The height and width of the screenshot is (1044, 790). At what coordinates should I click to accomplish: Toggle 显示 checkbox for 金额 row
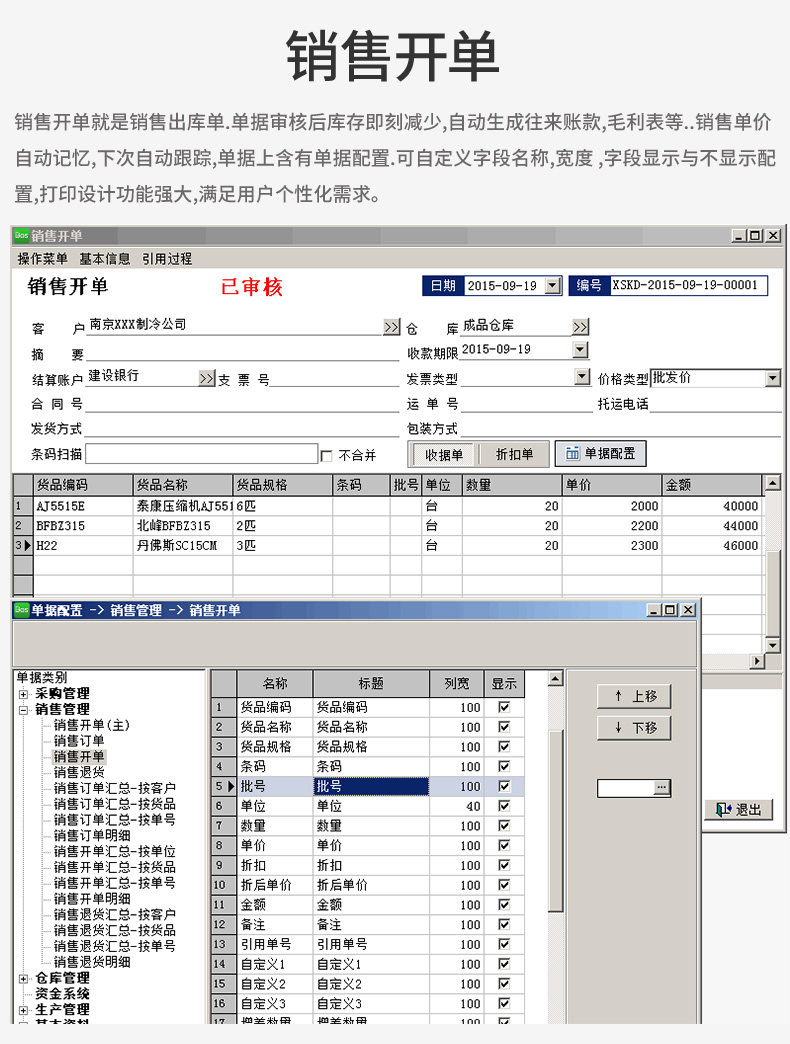click(504, 905)
